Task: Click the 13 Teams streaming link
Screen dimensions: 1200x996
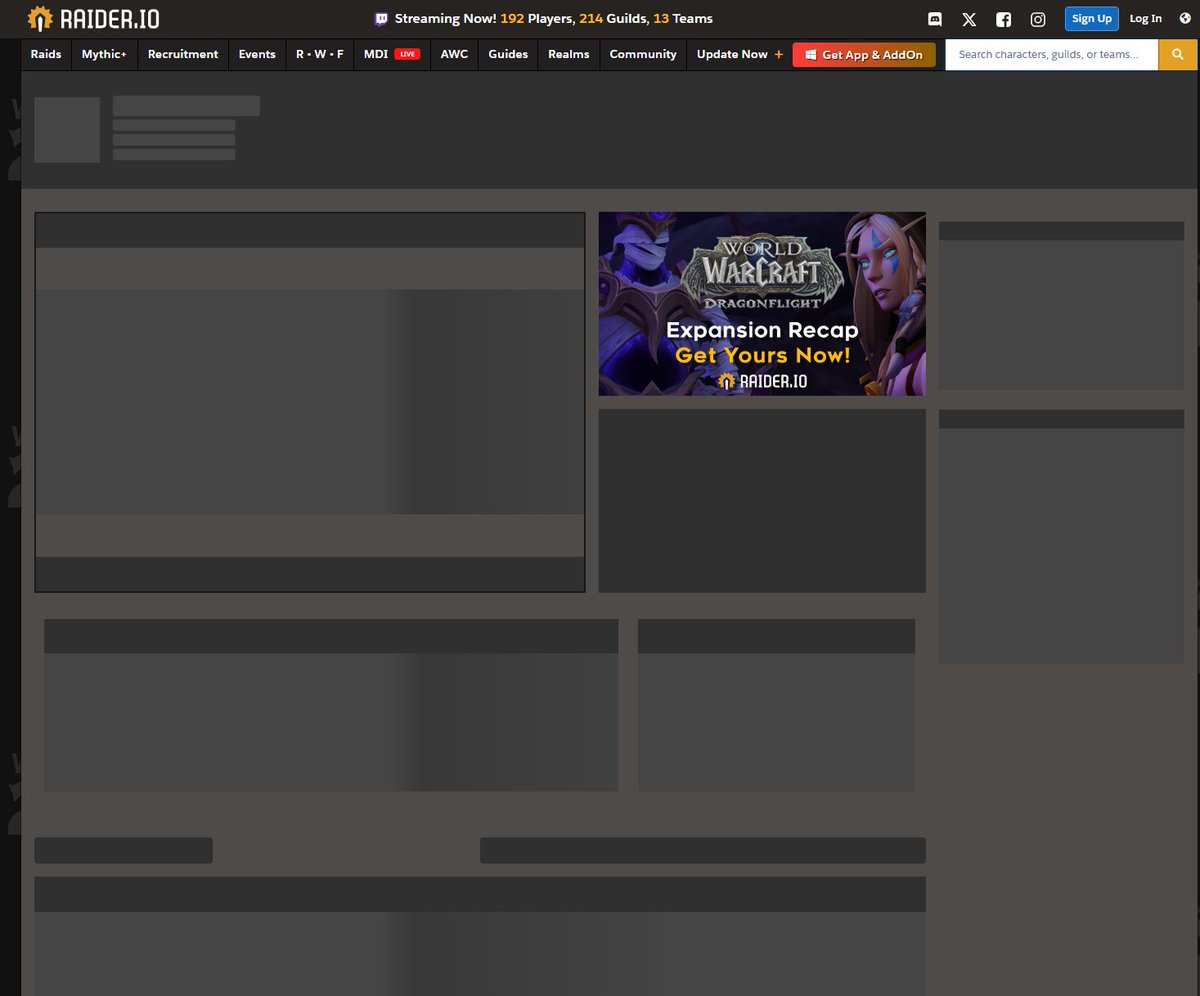Action: [683, 18]
